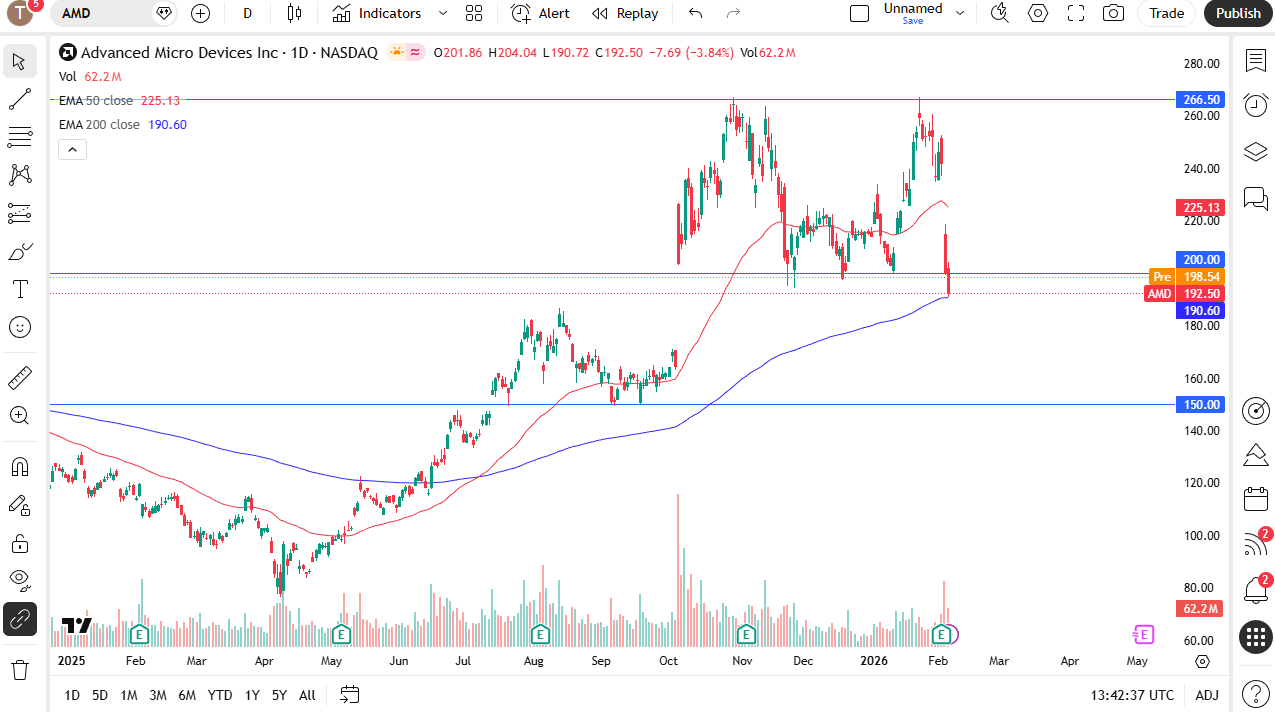Open the quick search icon
The height and width of the screenshot is (712, 1275).
point(999,13)
